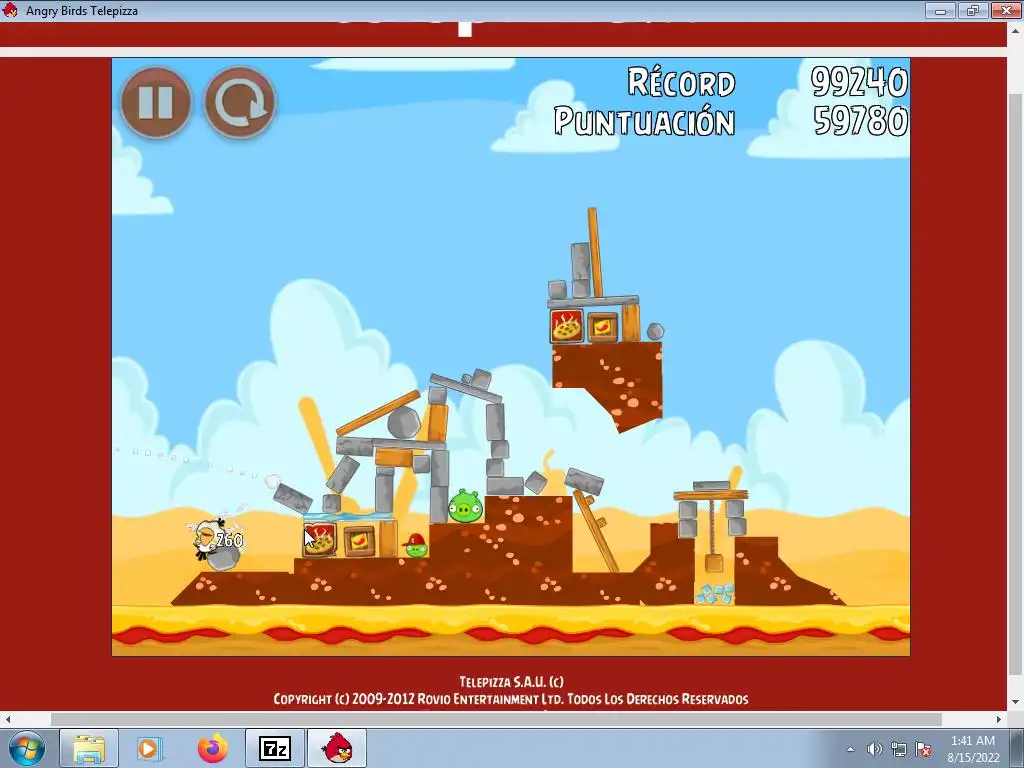Click the horizontal scrollbar left arrow
Image resolution: width=1024 pixels, height=768 pixels.
pyautogui.click(x=8, y=719)
